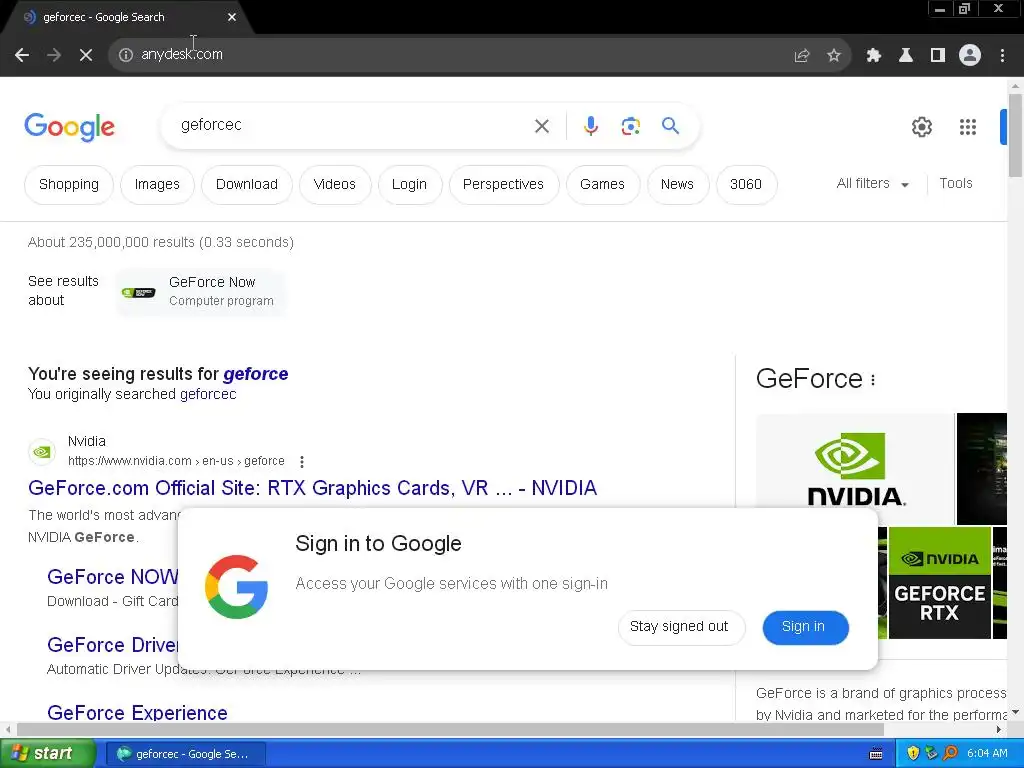Open the GeForce RTX image thumbnail
The image size is (1024, 768).
939,583
